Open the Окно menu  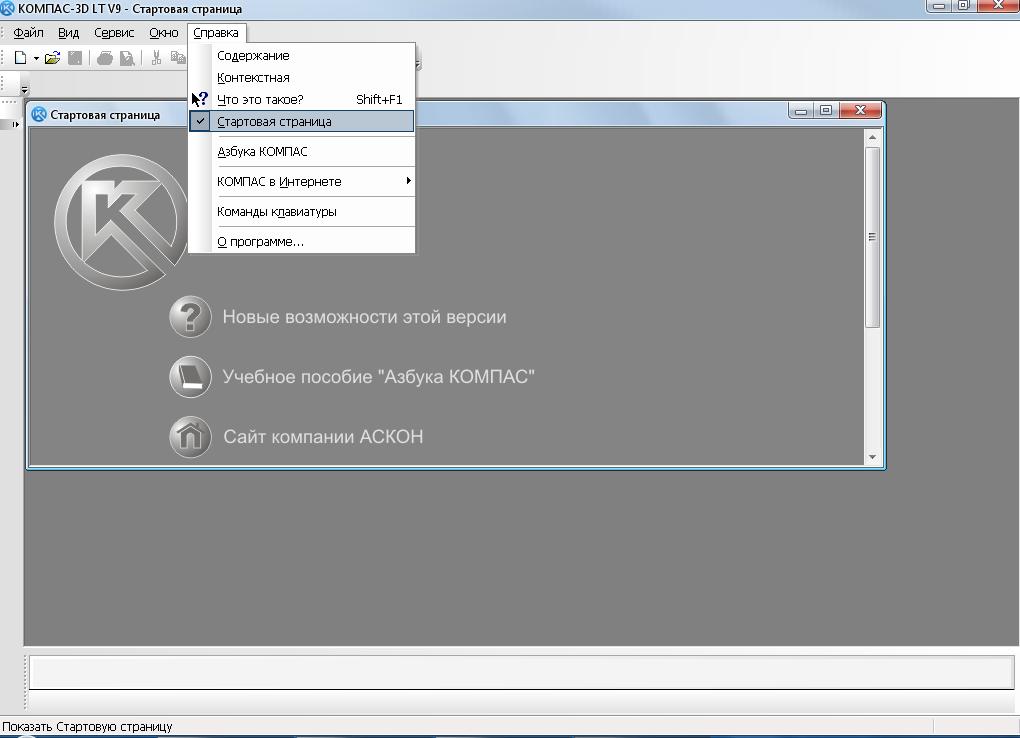[x=163, y=33]
